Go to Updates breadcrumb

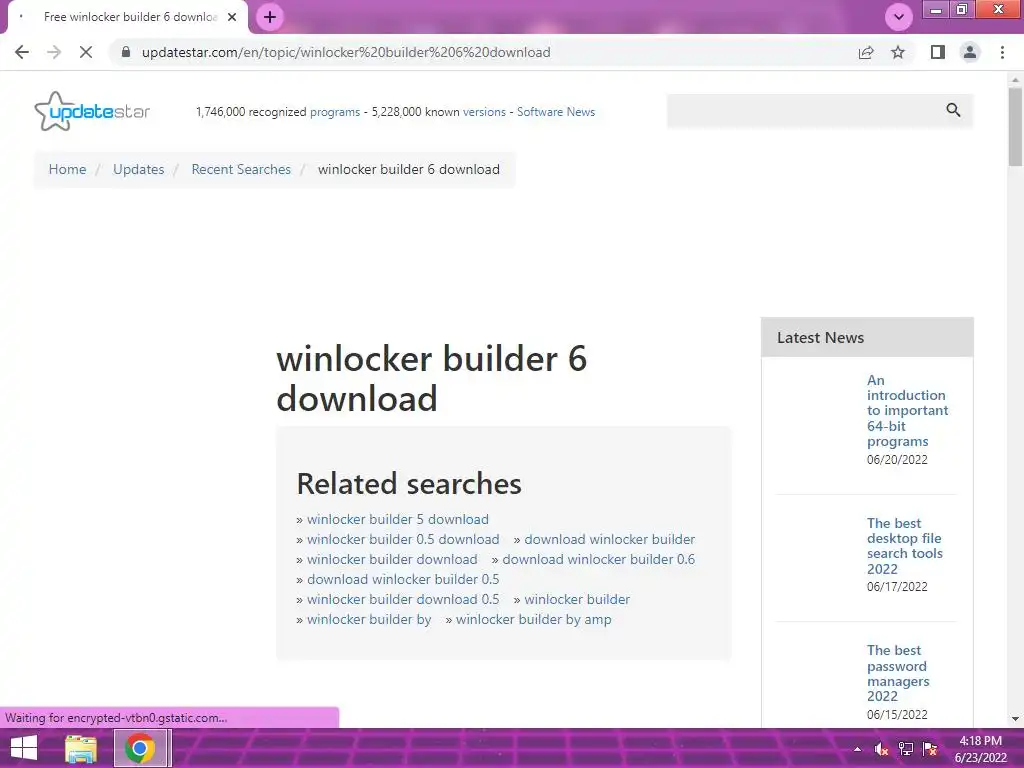click(138, 169)
